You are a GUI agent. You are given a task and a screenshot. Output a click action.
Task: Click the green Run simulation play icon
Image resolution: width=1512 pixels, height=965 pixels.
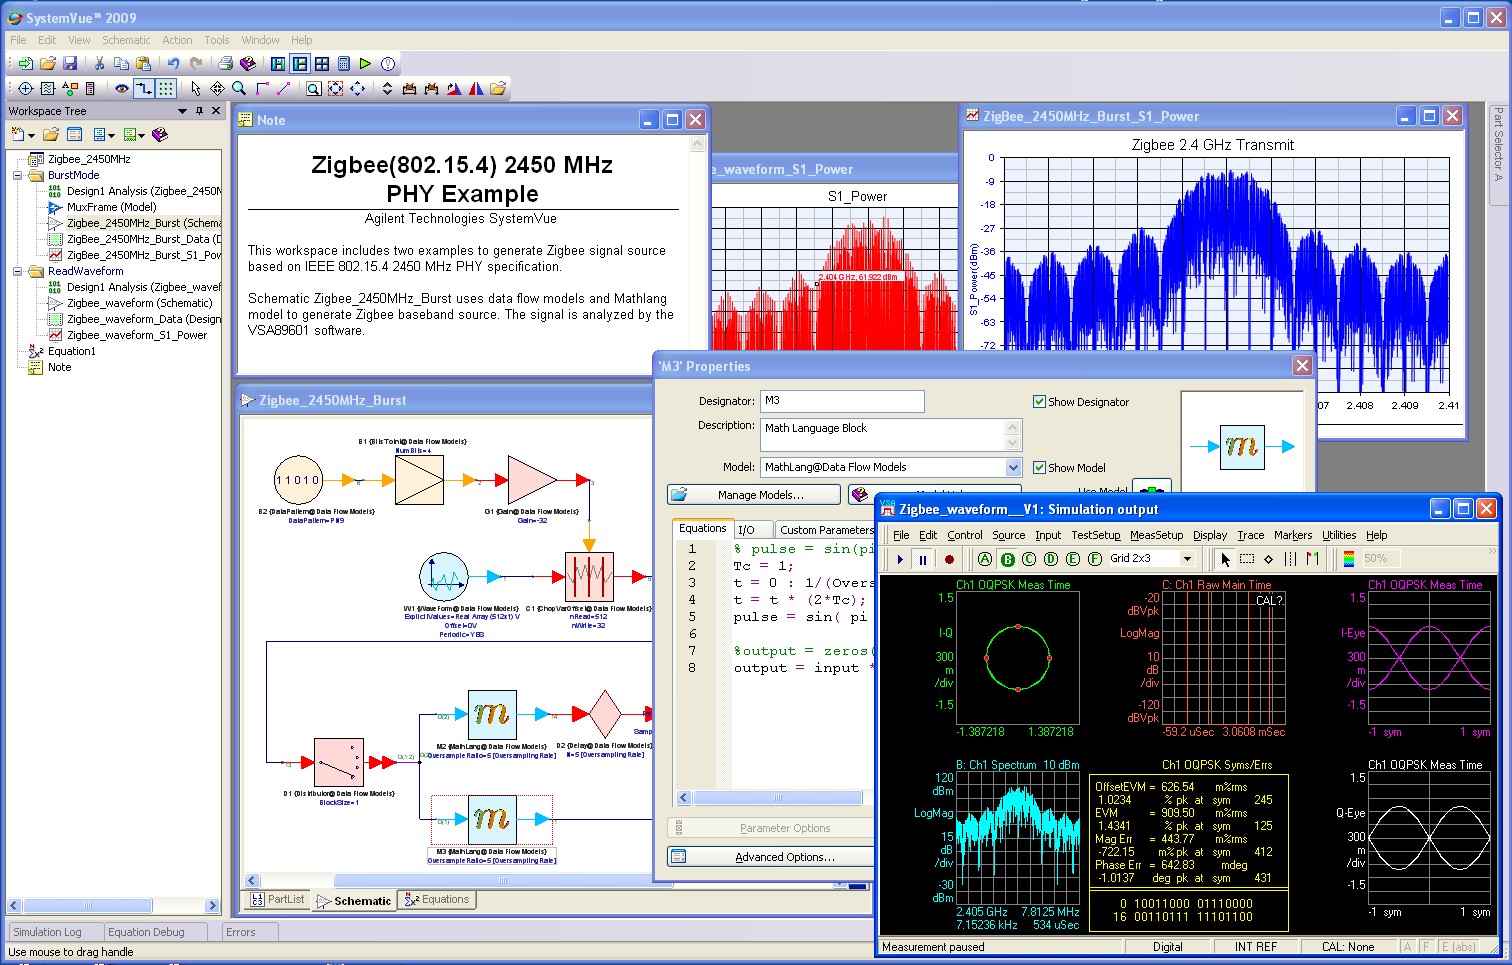click(x=365, y=64)
